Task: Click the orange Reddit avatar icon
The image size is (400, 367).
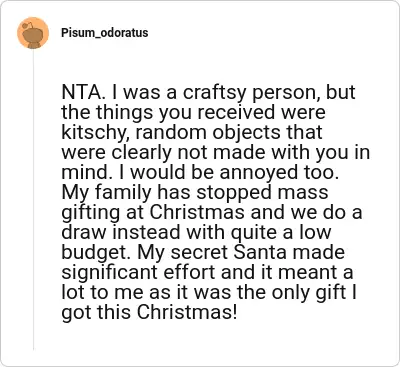Action: pos(33,33)
